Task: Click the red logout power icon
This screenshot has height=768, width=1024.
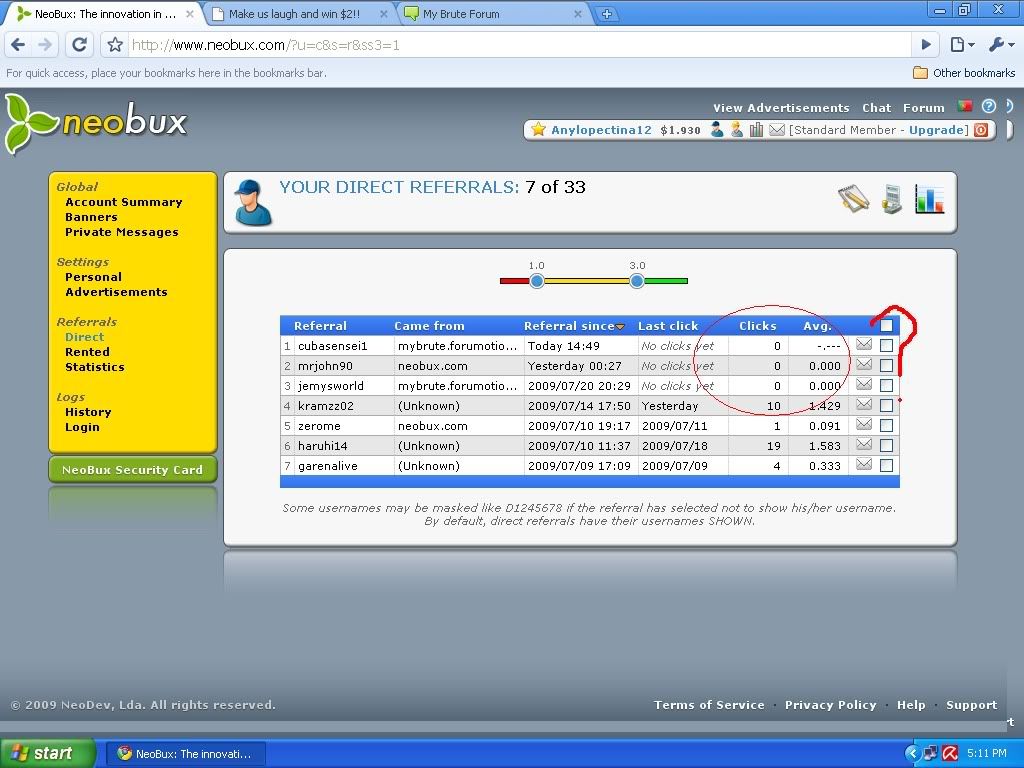Action: (981, 130)
